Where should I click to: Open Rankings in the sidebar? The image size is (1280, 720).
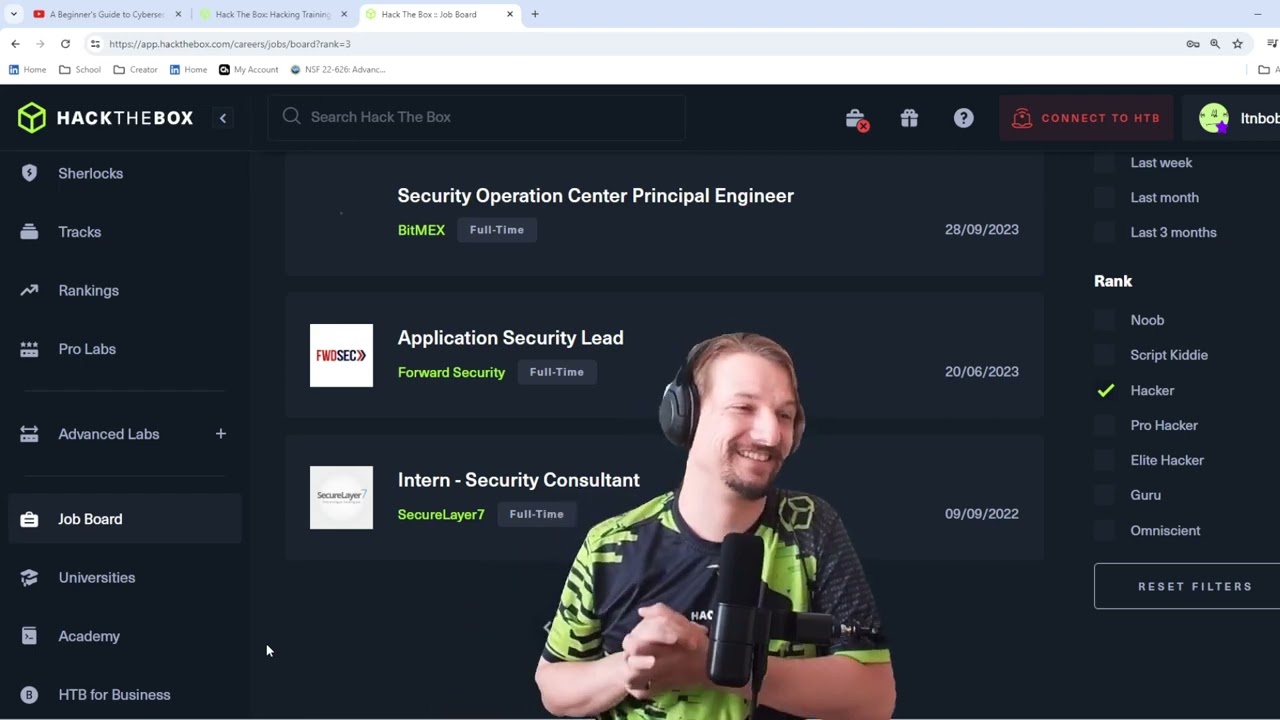click(x=88, y=290)
